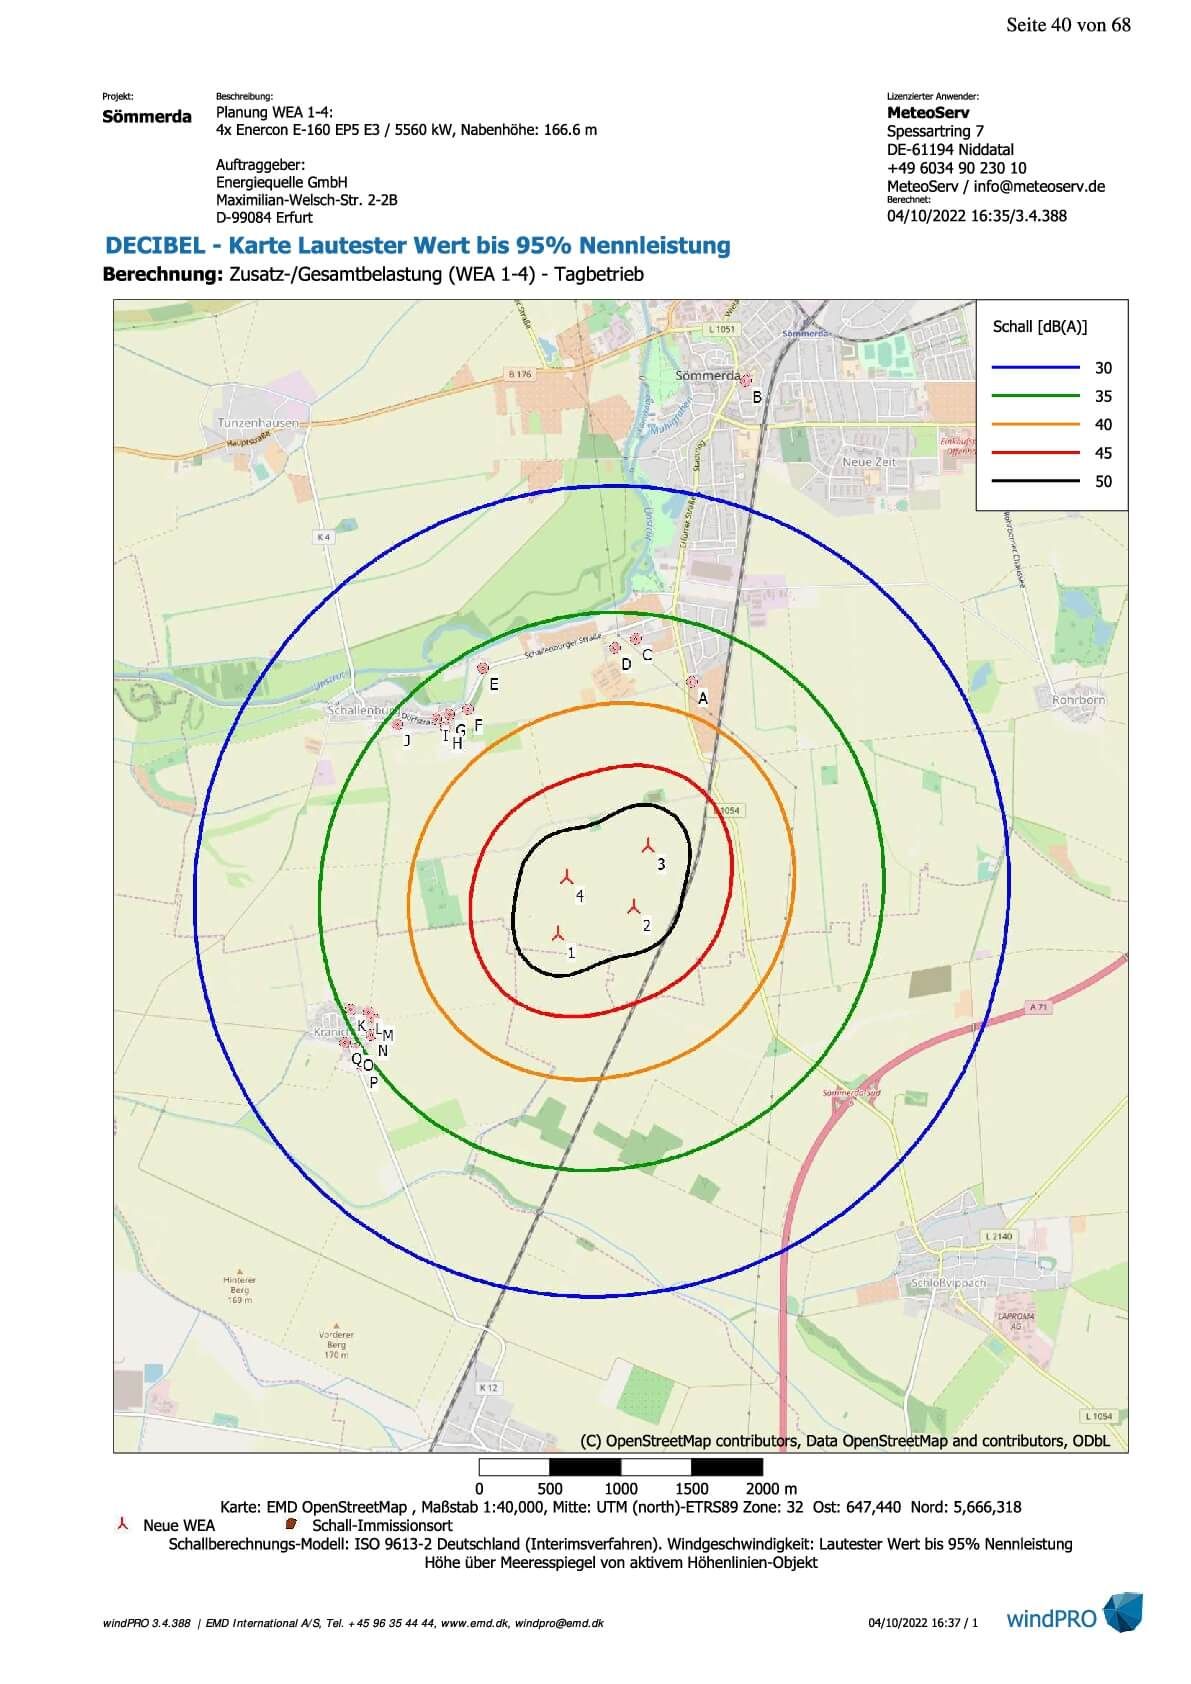Select immission point marker A
Screen dimensions: 1191x1684
point(693,682)
